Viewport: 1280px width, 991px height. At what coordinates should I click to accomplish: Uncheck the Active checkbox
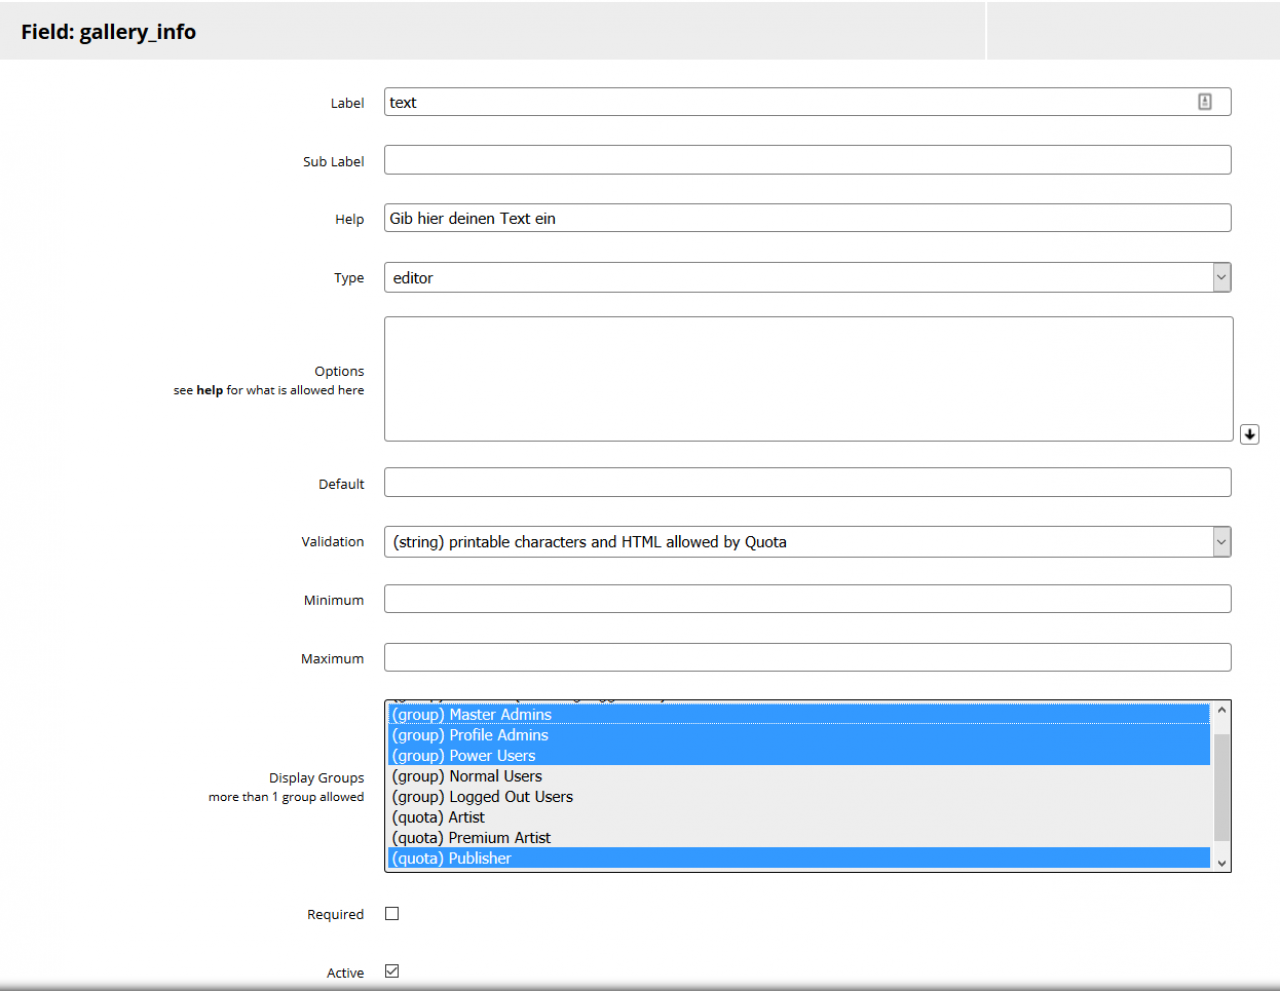392,972
